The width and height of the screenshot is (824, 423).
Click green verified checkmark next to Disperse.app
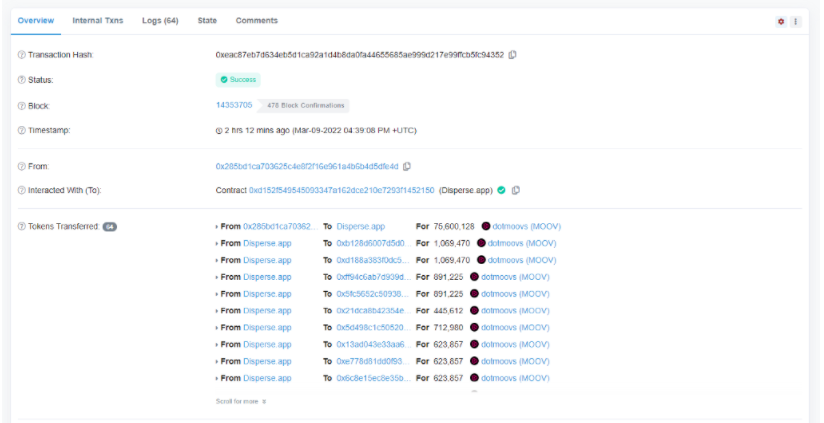tap(501, 190)
